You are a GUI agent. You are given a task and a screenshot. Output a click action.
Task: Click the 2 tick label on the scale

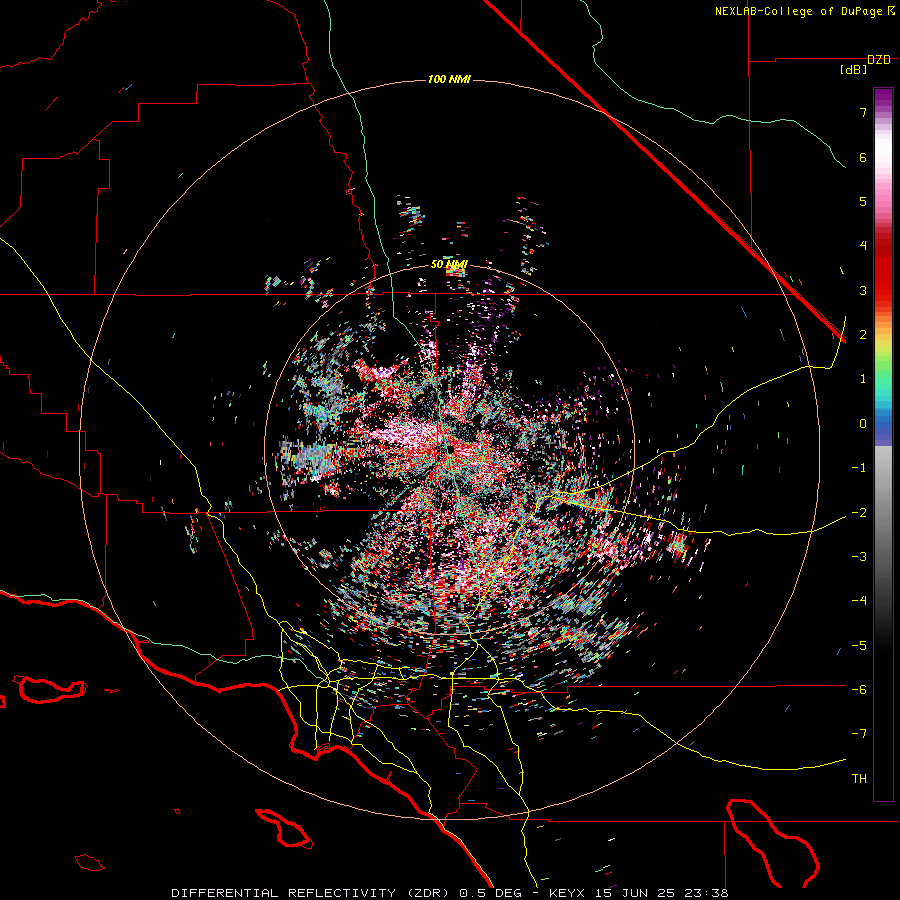click(x=863, y=335)
